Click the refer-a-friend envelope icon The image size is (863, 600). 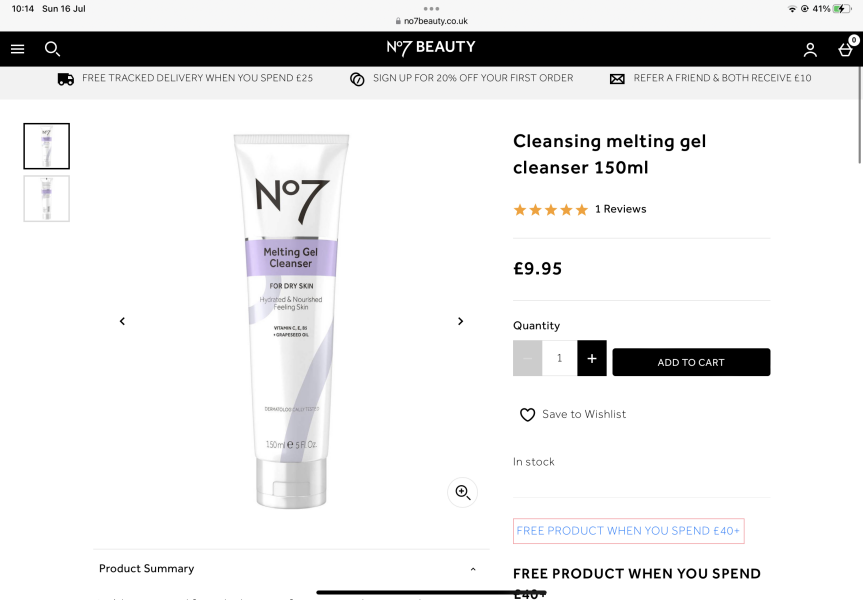(617, 78)
